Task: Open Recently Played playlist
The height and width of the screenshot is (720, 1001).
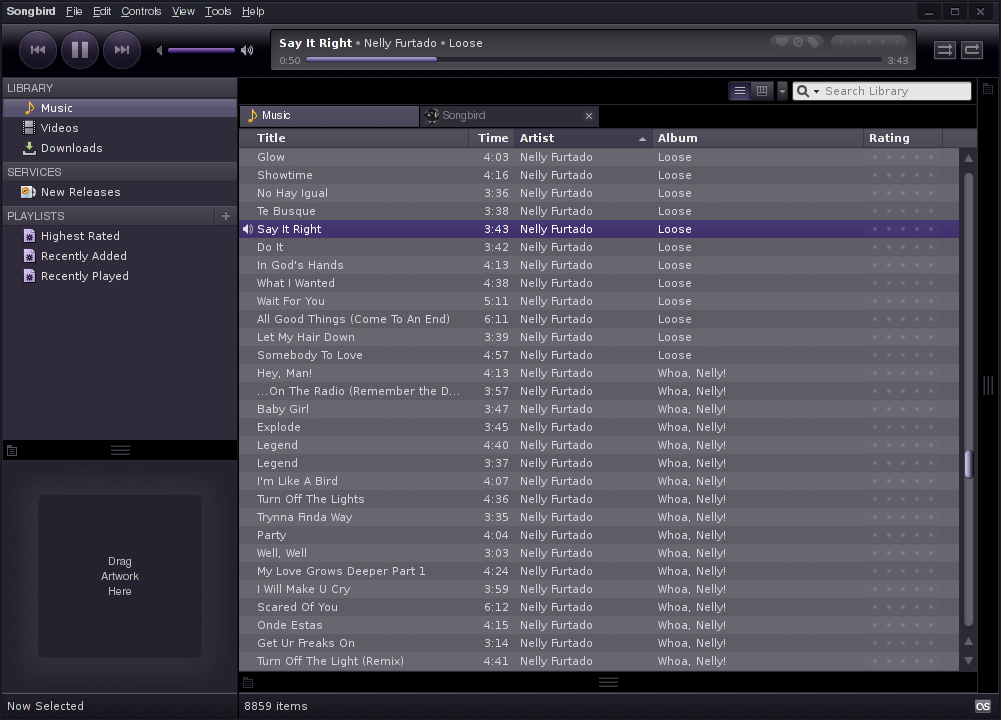Action: pos(84,276)
